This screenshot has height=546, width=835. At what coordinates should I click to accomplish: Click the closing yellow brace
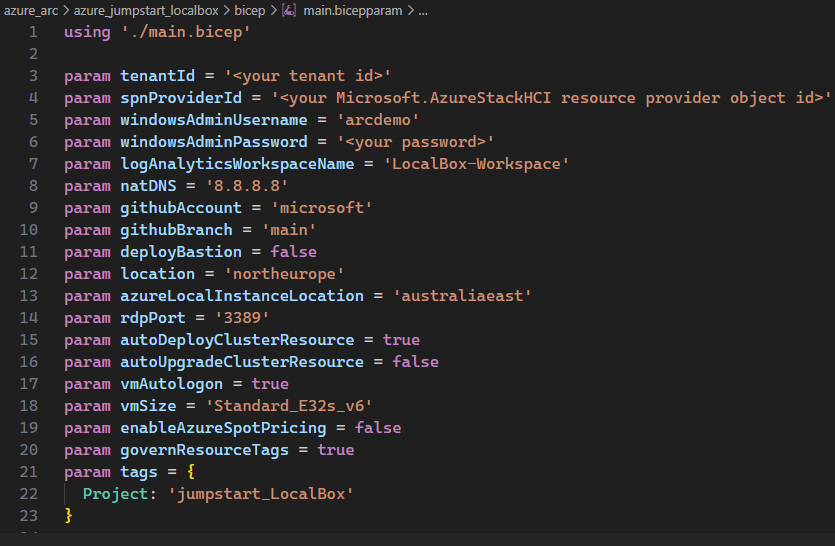click(x=68, y=516)
